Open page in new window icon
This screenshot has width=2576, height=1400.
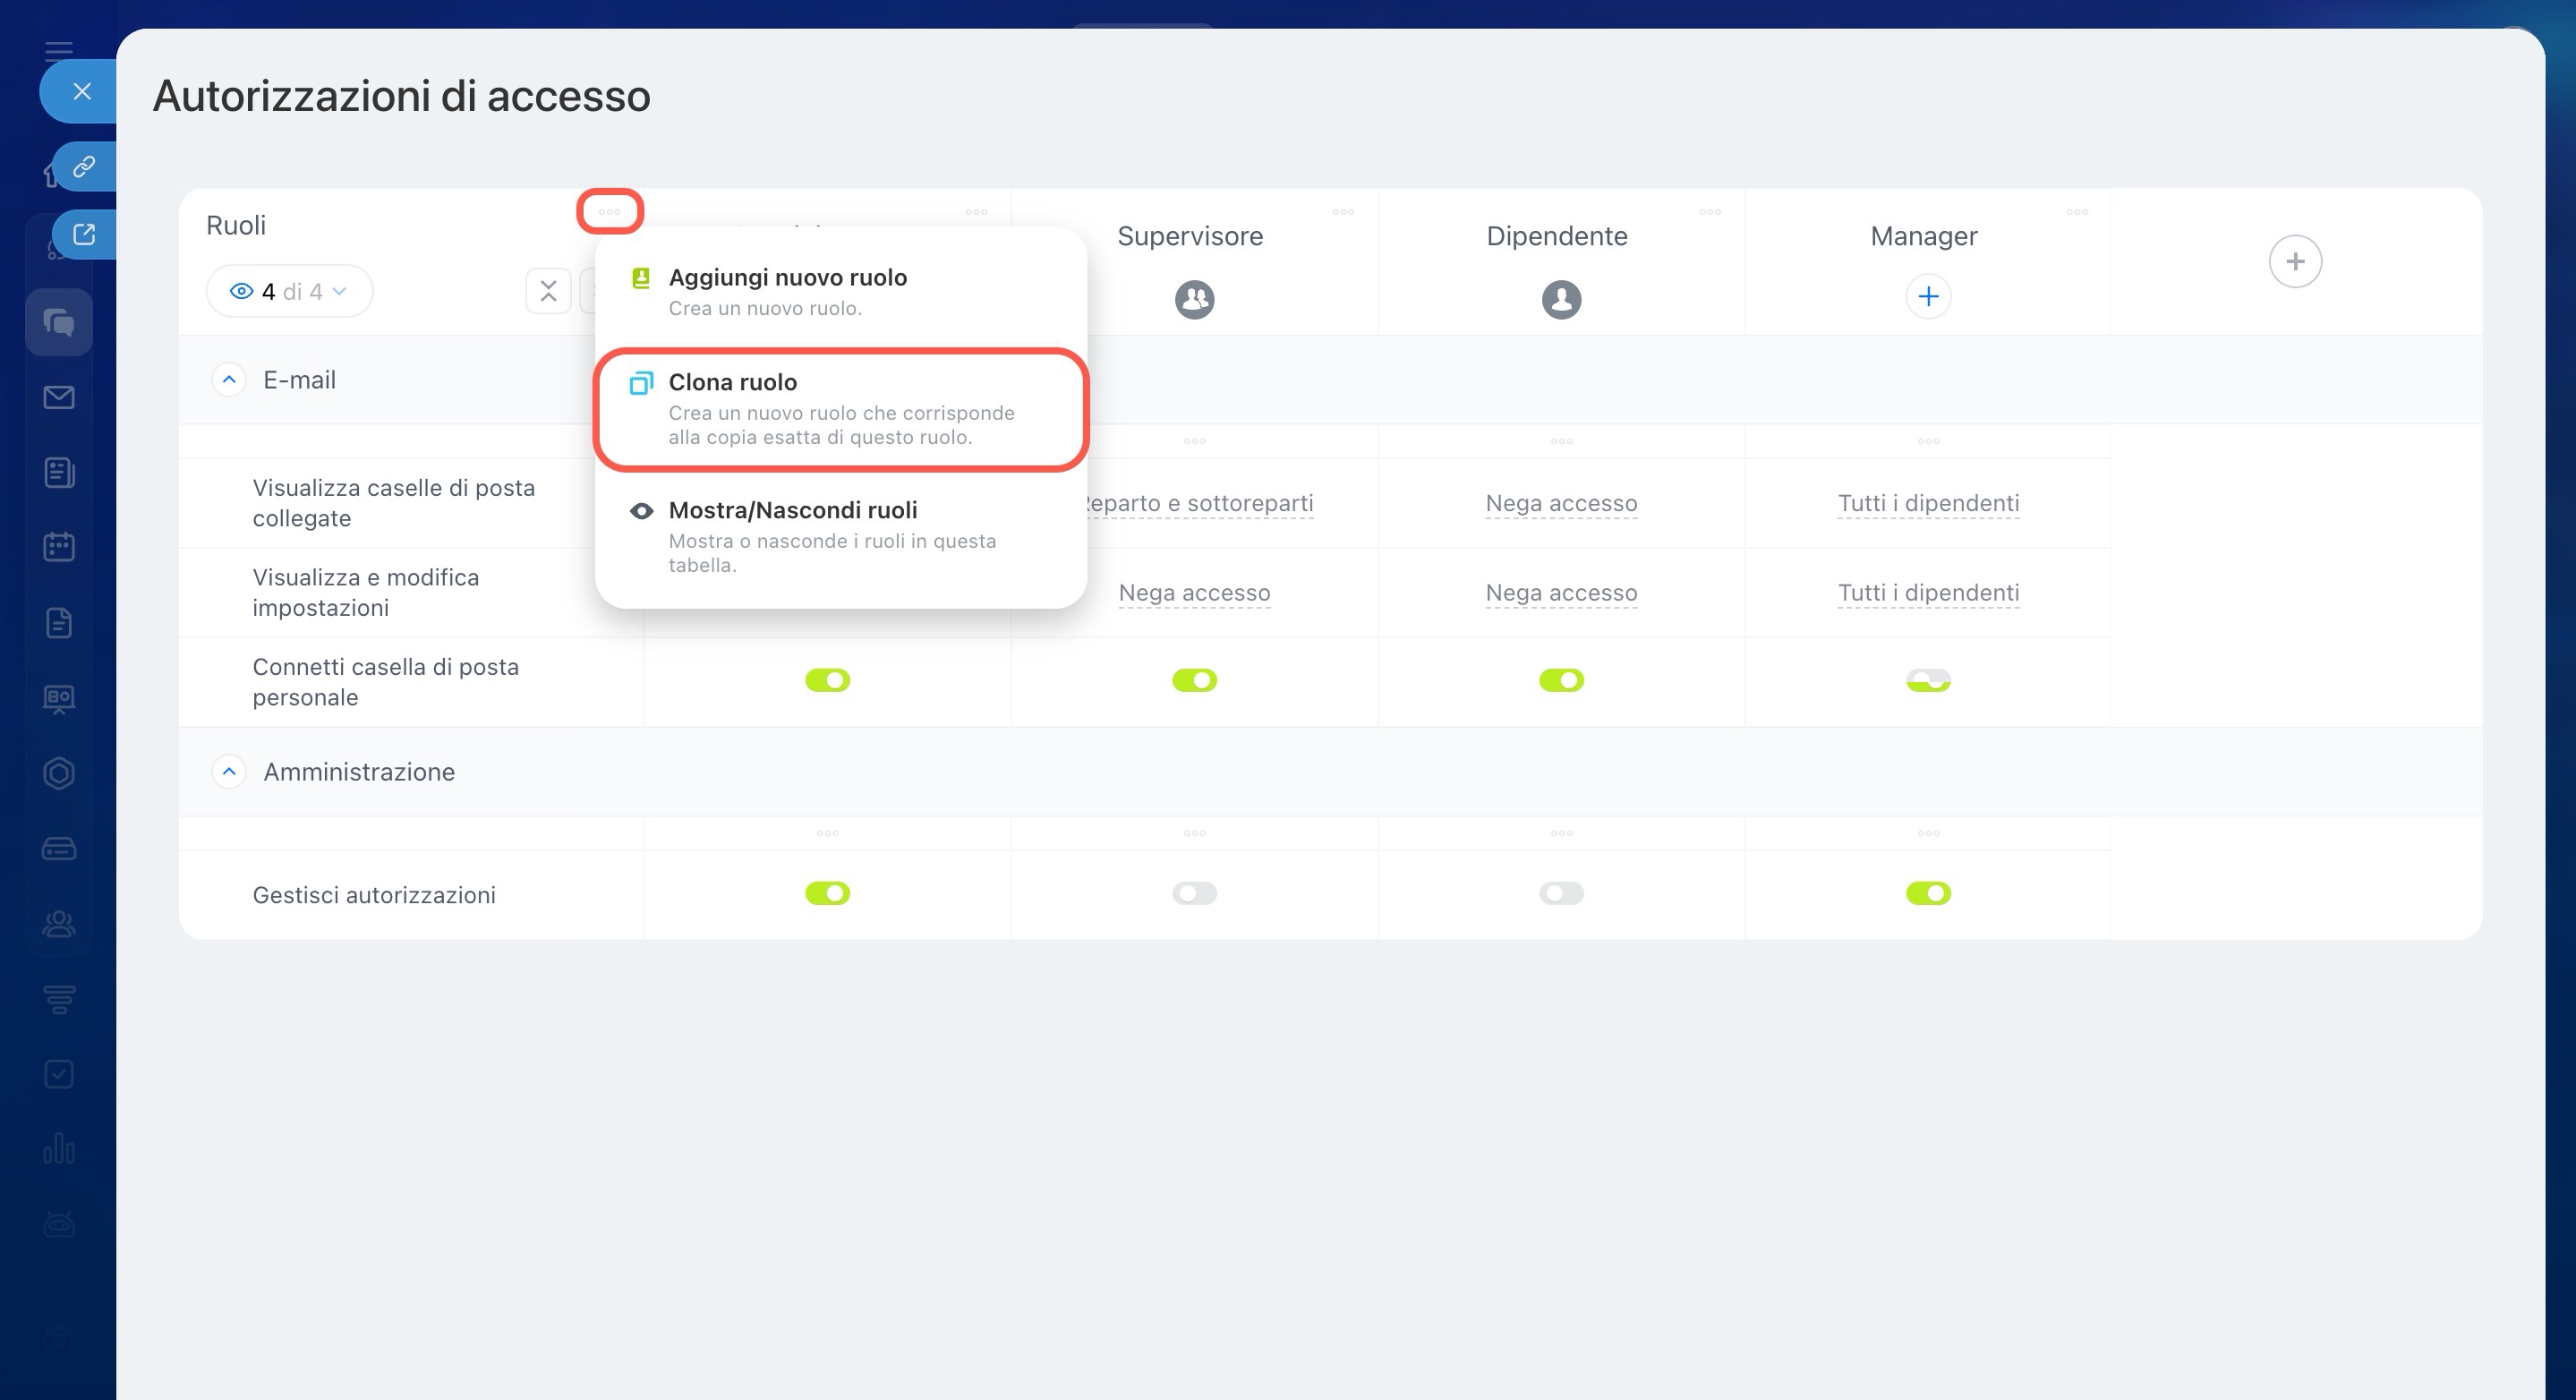[84, 234]
